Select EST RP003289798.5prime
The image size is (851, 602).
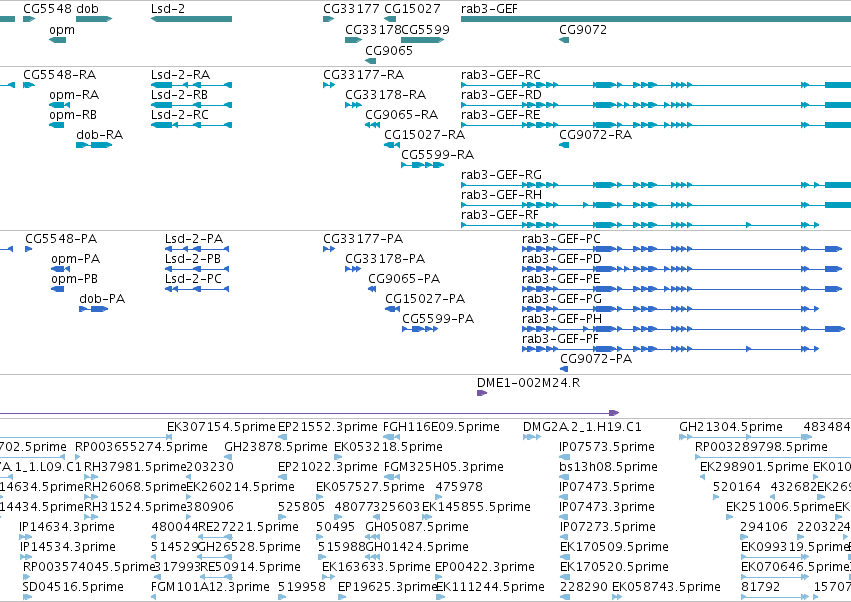[761, 447]
